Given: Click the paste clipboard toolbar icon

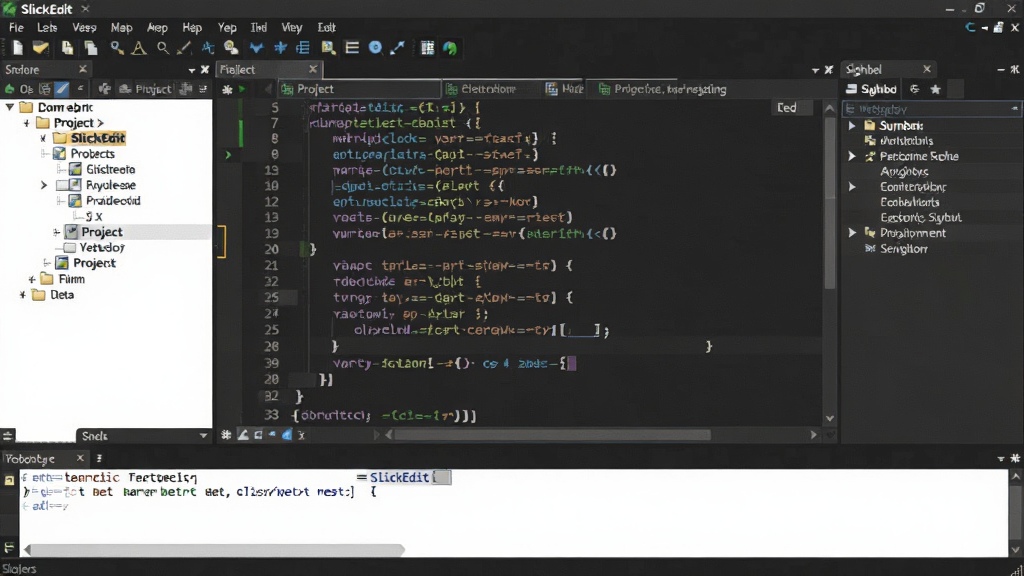Looking at the screenshot, I should 67,48.
